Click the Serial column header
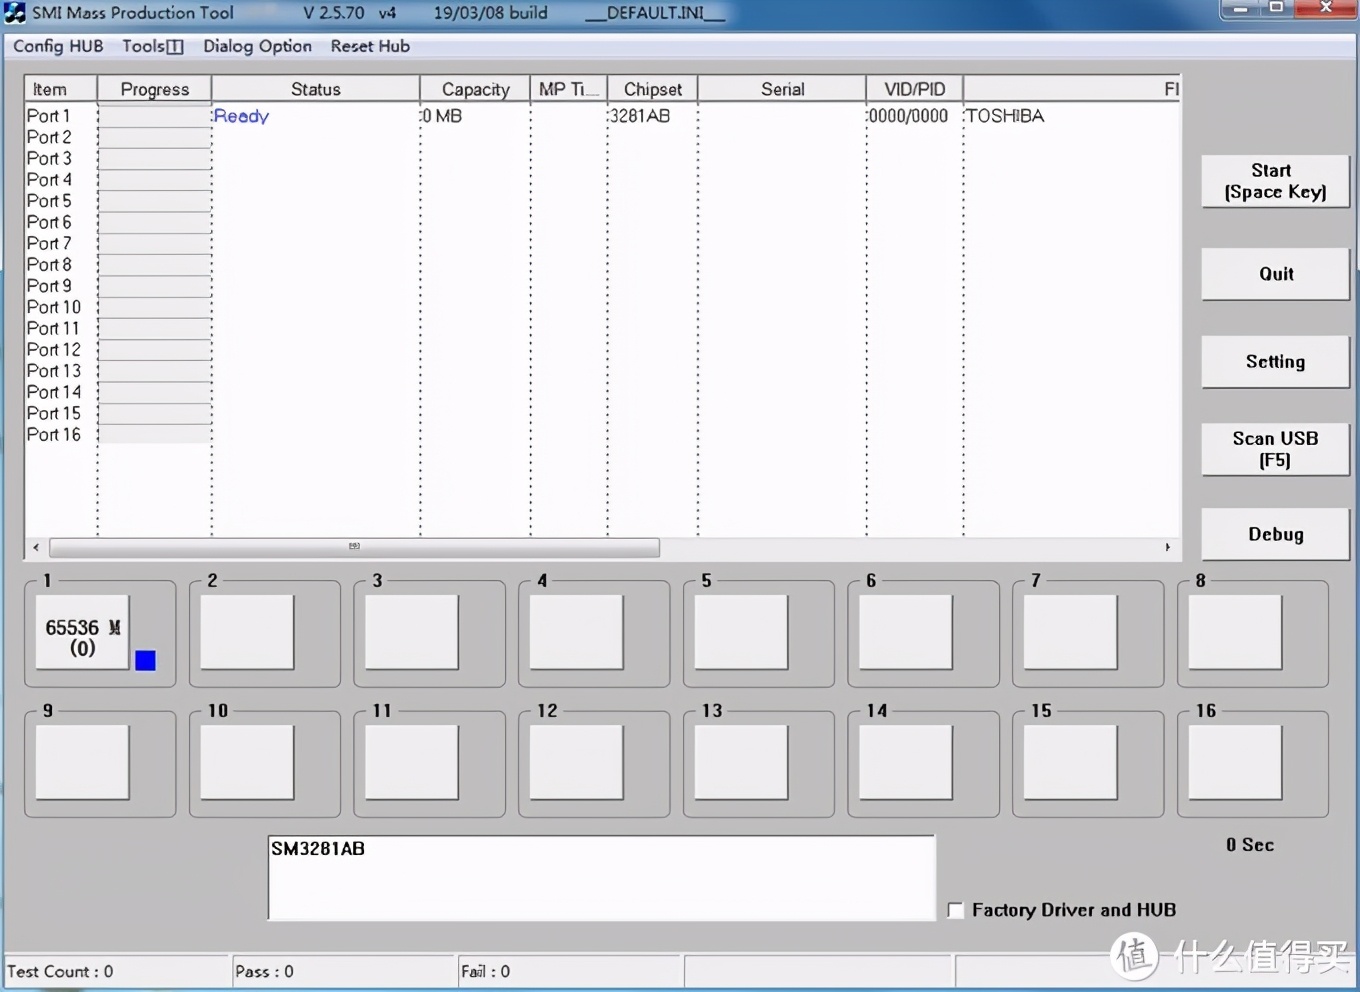Image resolution: width=1360 pixels, height=992 pixels. pyautogui.click(x=782, y=89)
